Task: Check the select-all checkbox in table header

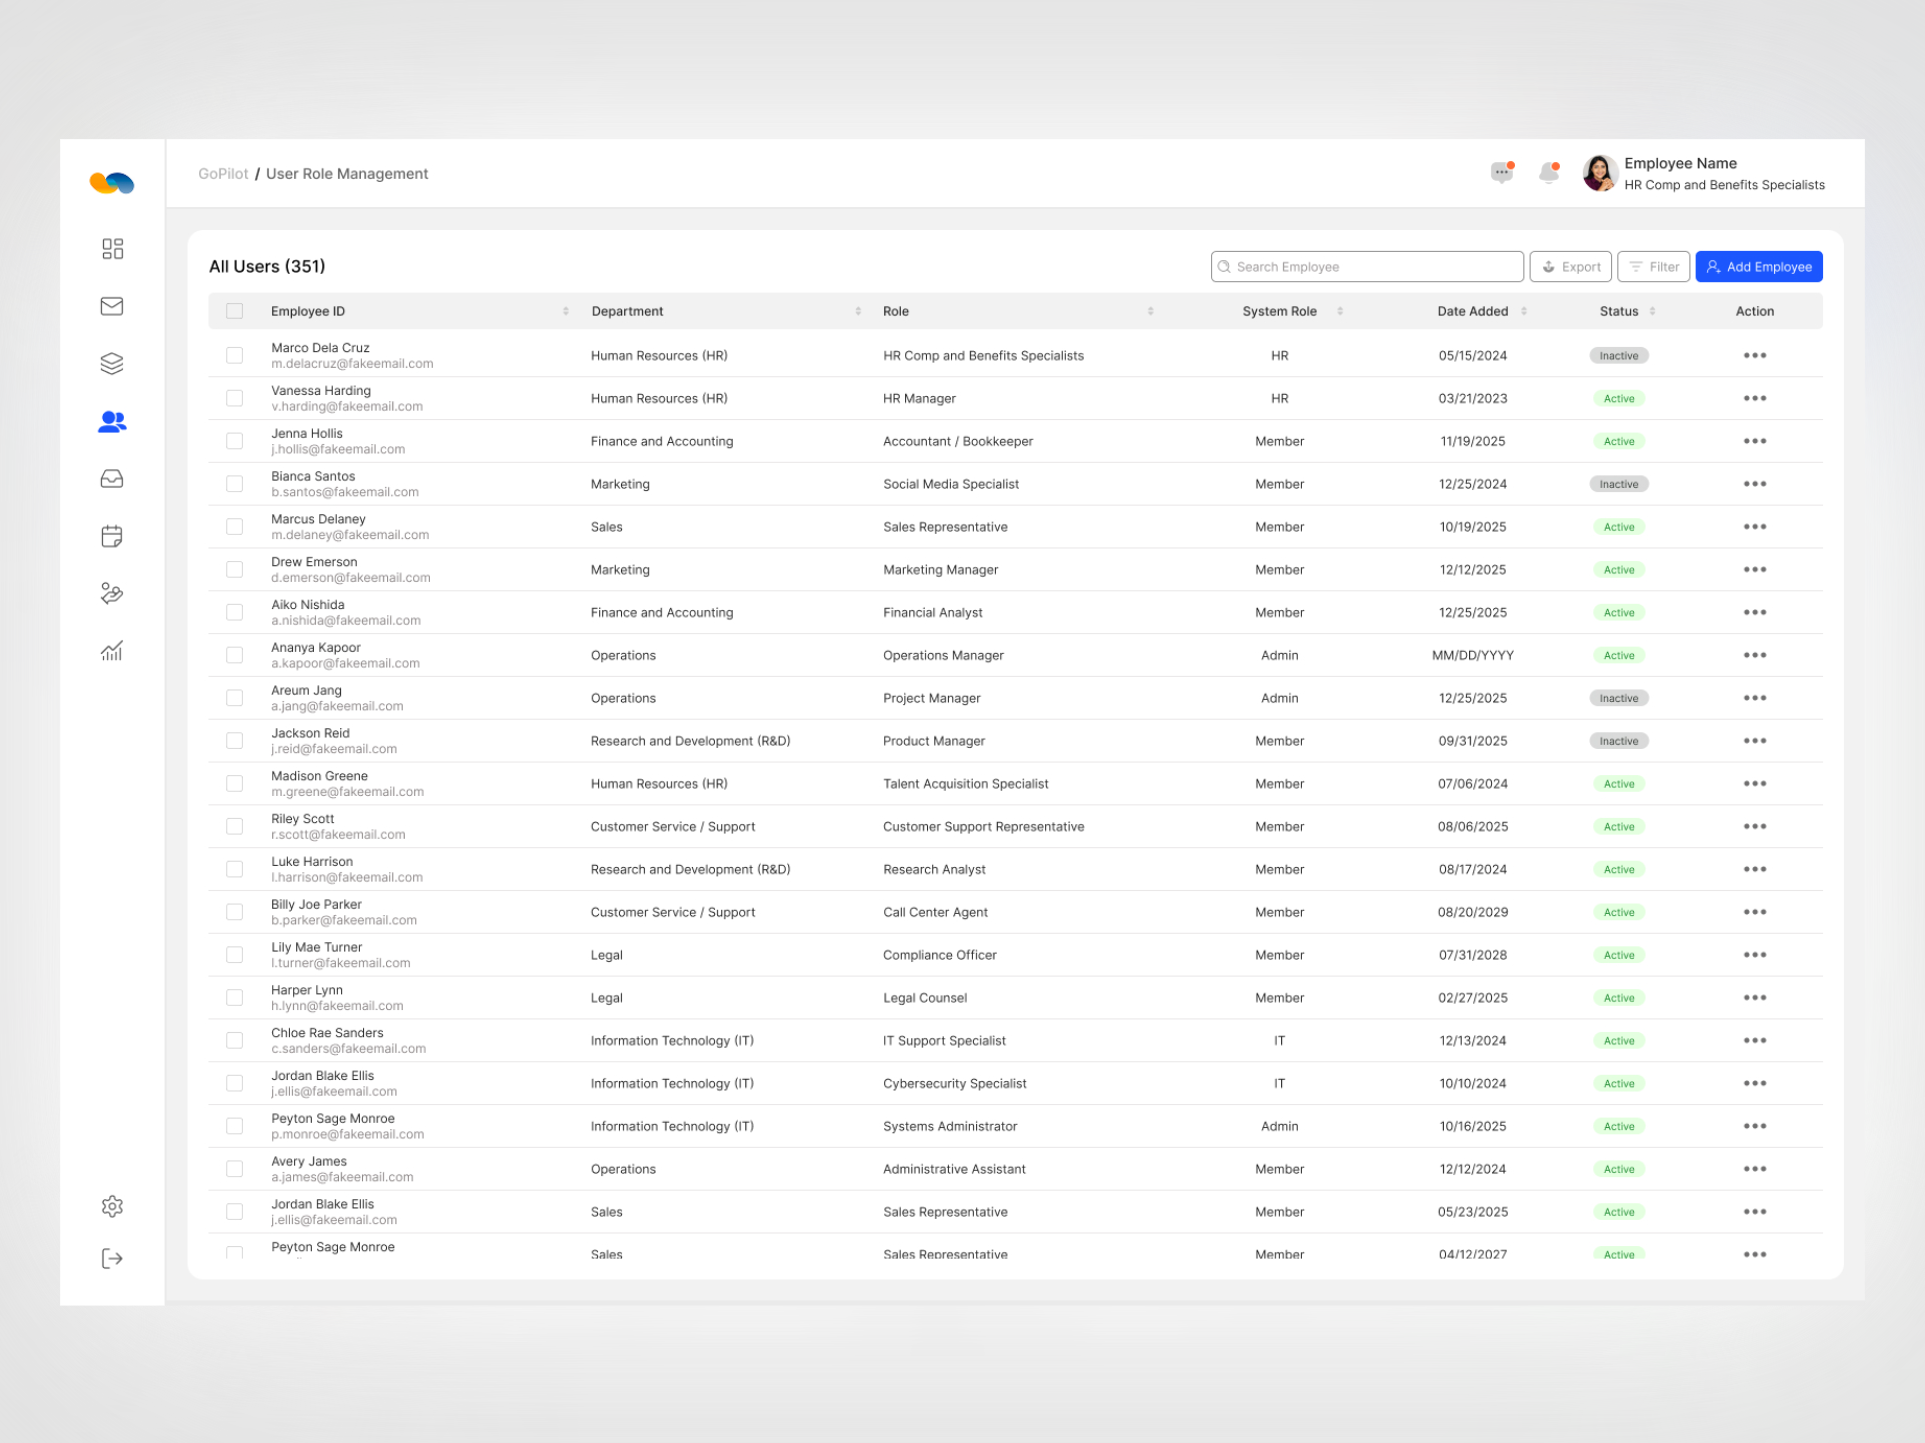Action: [234, 311]
